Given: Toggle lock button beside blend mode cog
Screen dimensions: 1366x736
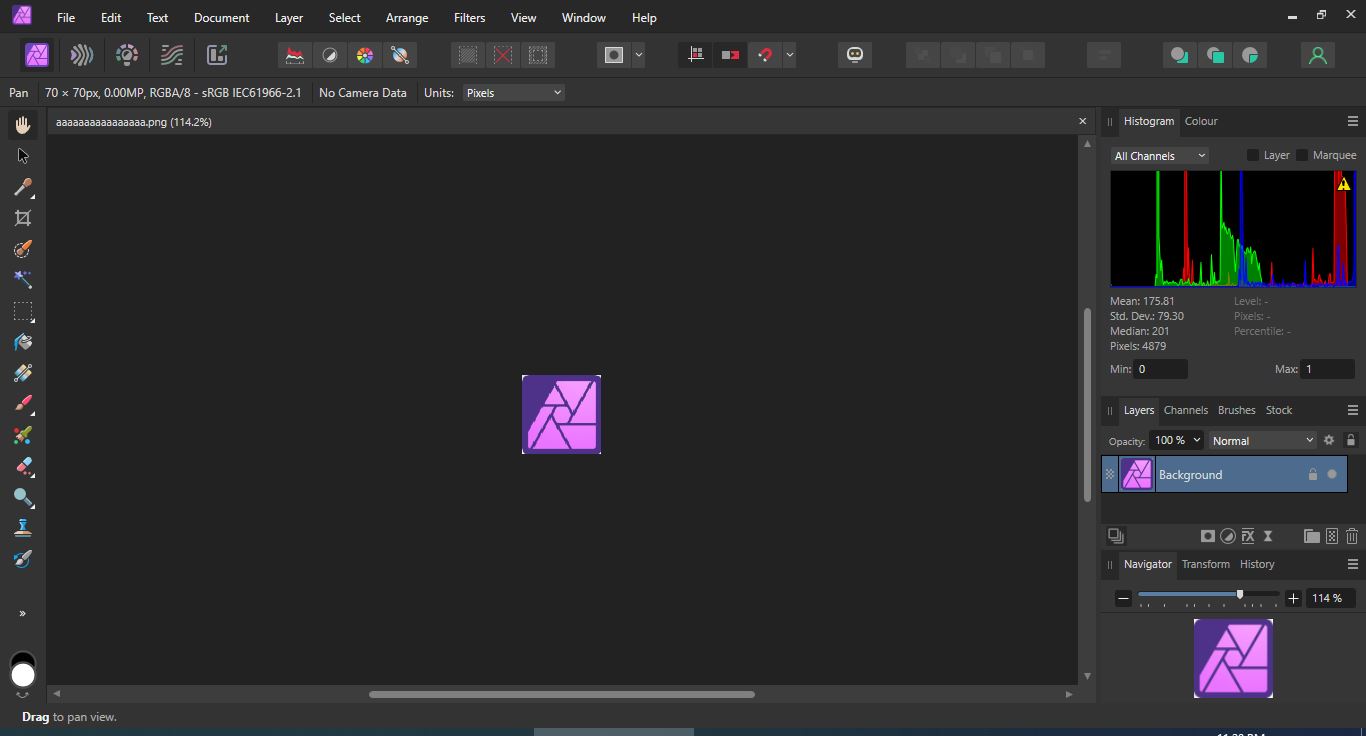Looking at the screenshot, I should [x=1351, y=440].
